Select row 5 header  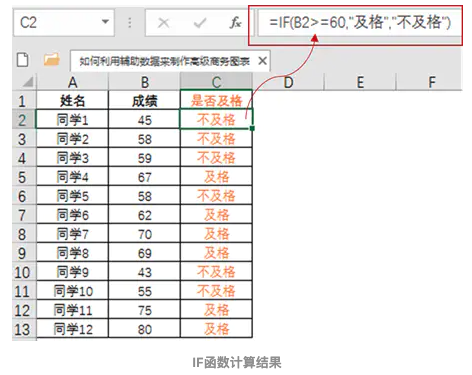coord(23,177)
